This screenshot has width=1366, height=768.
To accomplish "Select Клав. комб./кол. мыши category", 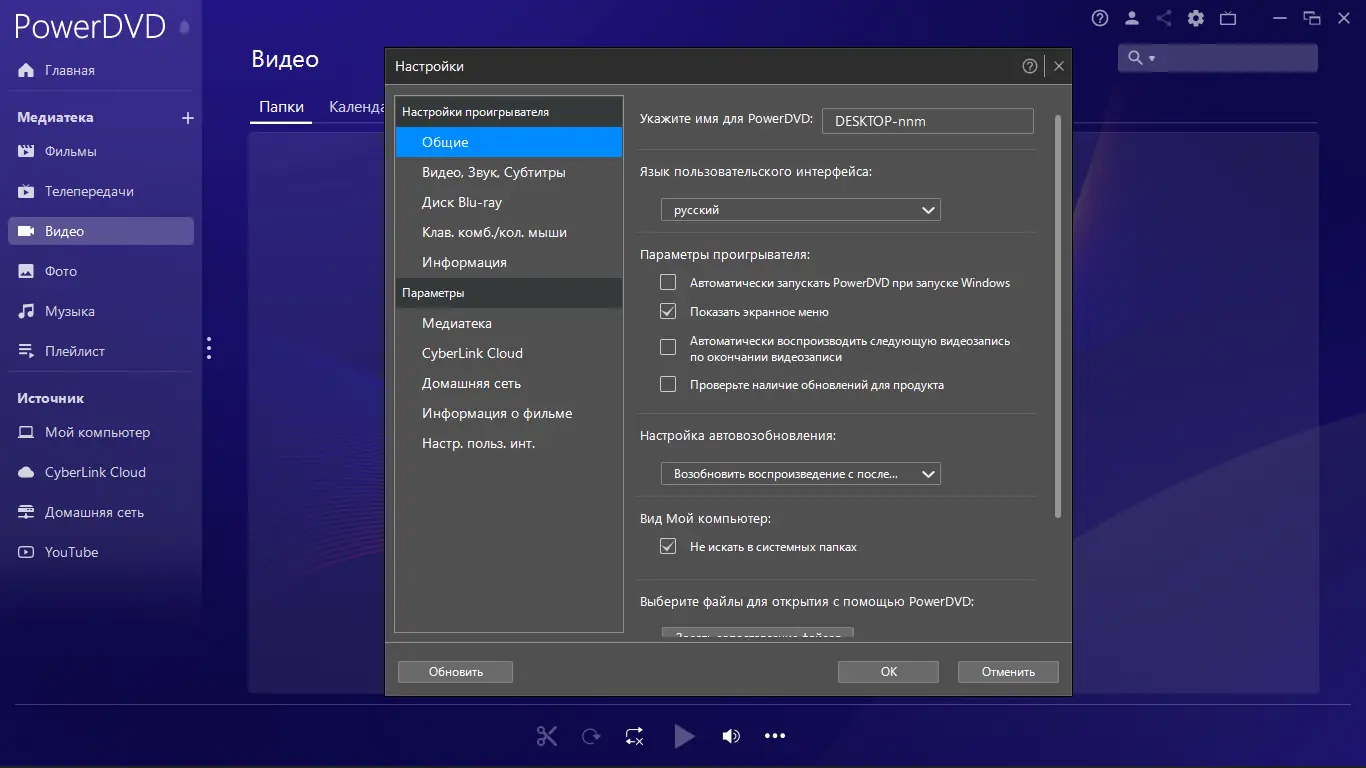I will [509, 232].
